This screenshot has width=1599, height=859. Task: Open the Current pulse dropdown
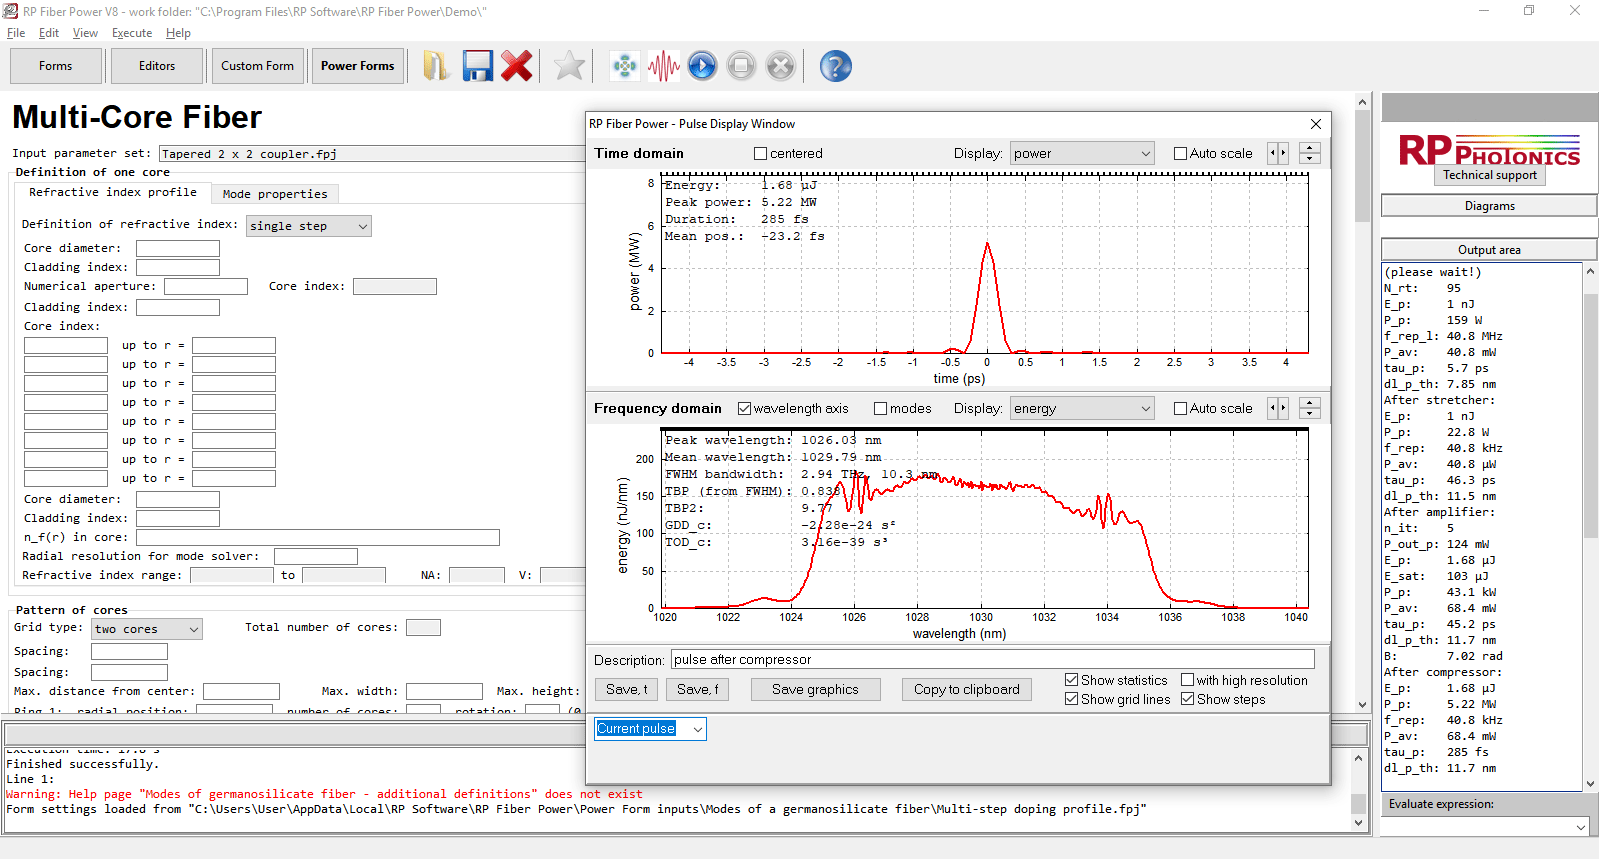(x=651, y=729)
